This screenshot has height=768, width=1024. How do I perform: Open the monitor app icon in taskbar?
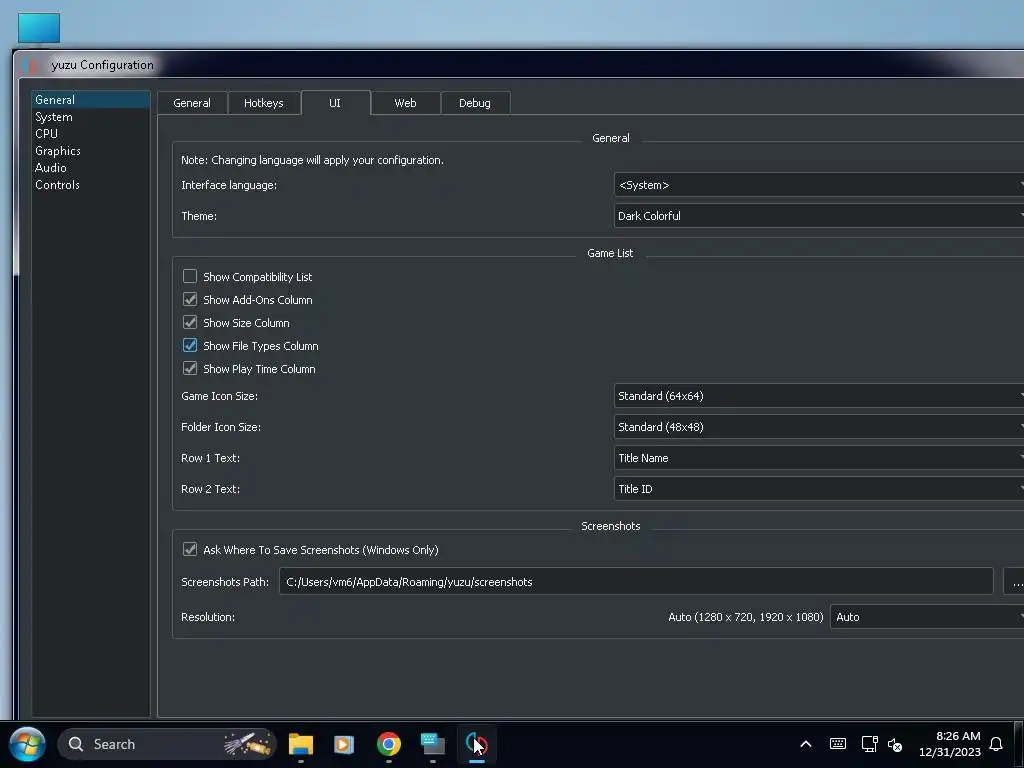pos(432,744)
